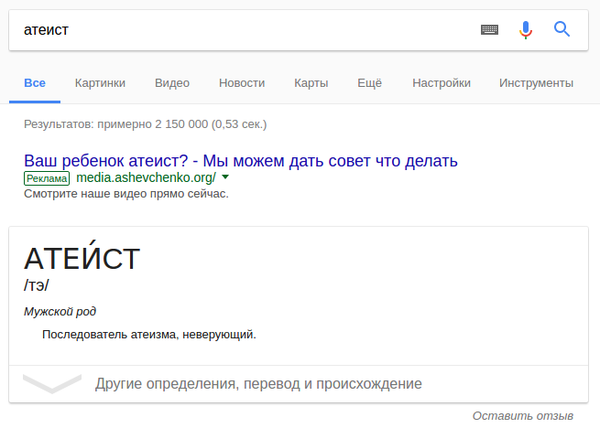This screenshot has width=600, height=428.
Task: Click the Реклама label badge
Action: tap(47, 179)
